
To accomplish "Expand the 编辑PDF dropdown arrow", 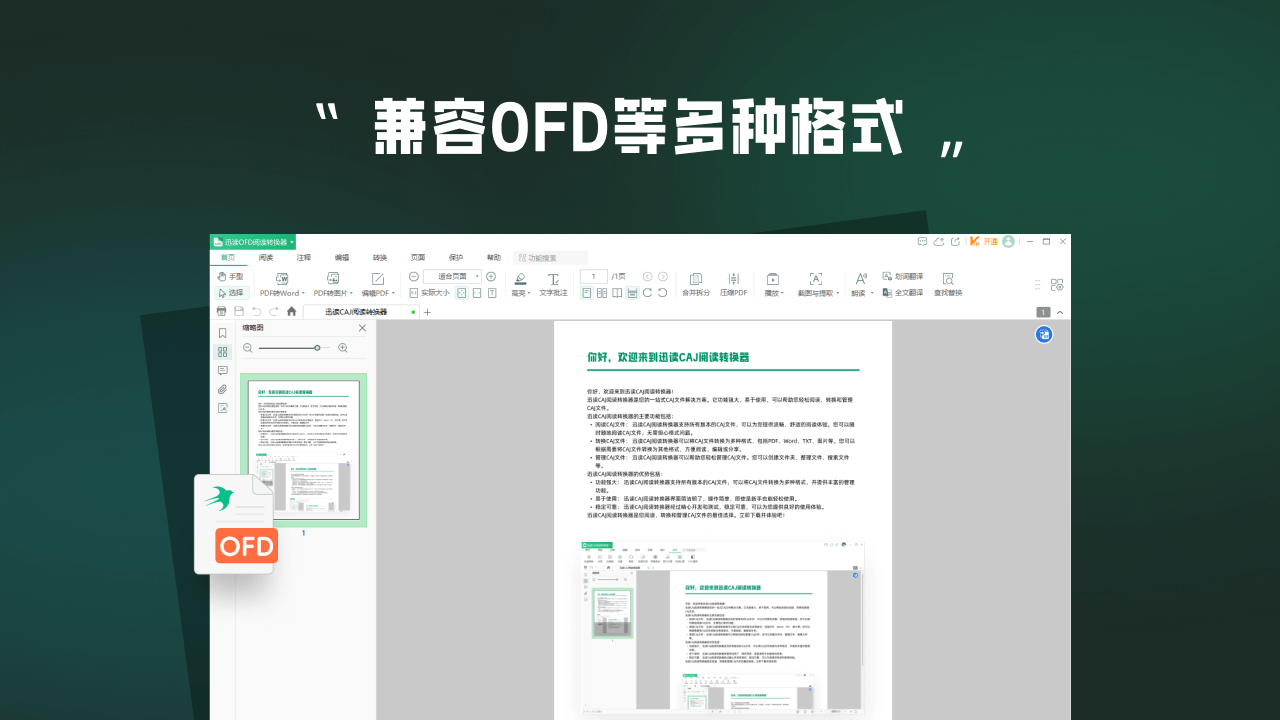I will click(393, 293).
